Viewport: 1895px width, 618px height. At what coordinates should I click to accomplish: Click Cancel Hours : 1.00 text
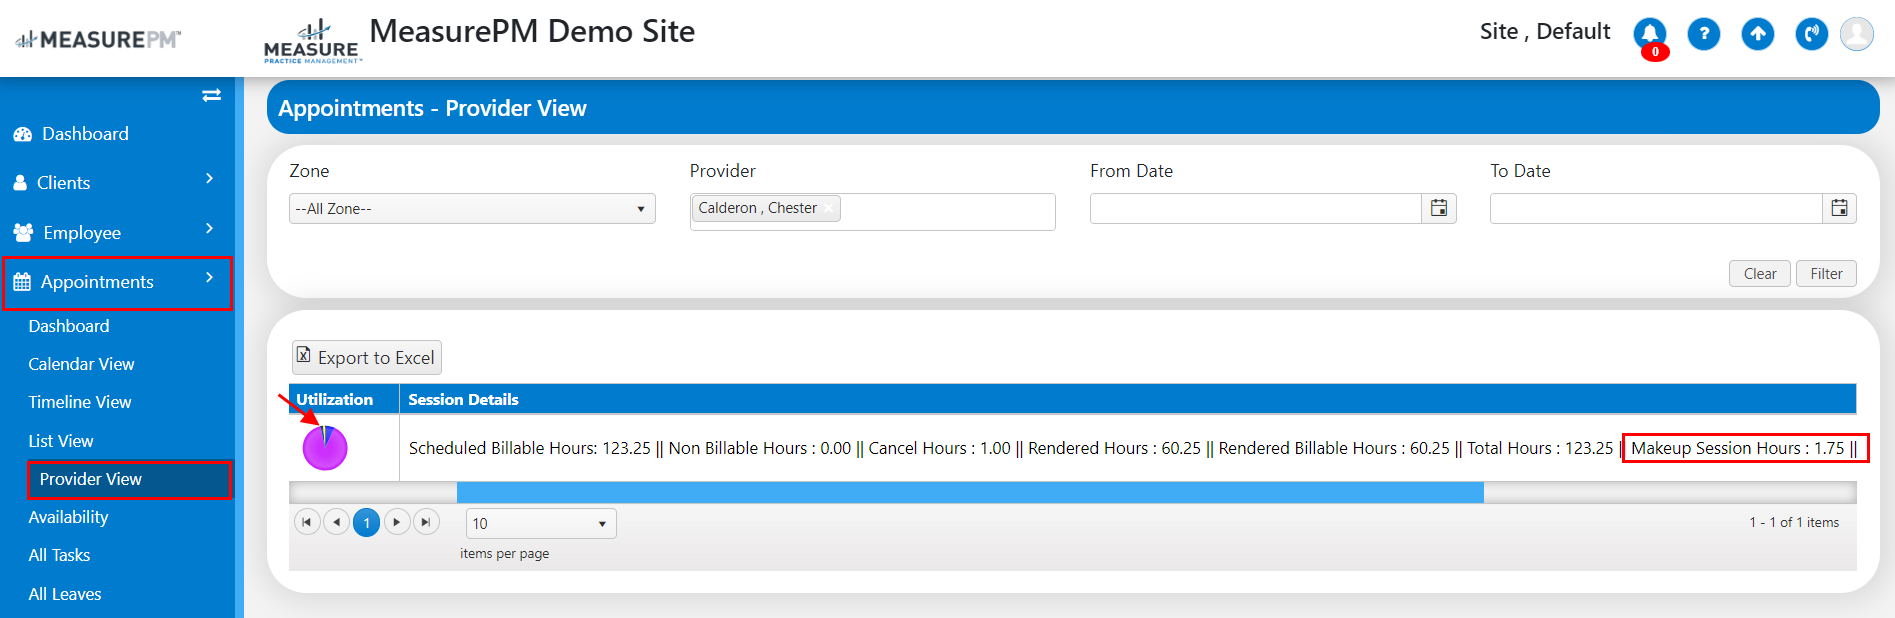[940, 448]
